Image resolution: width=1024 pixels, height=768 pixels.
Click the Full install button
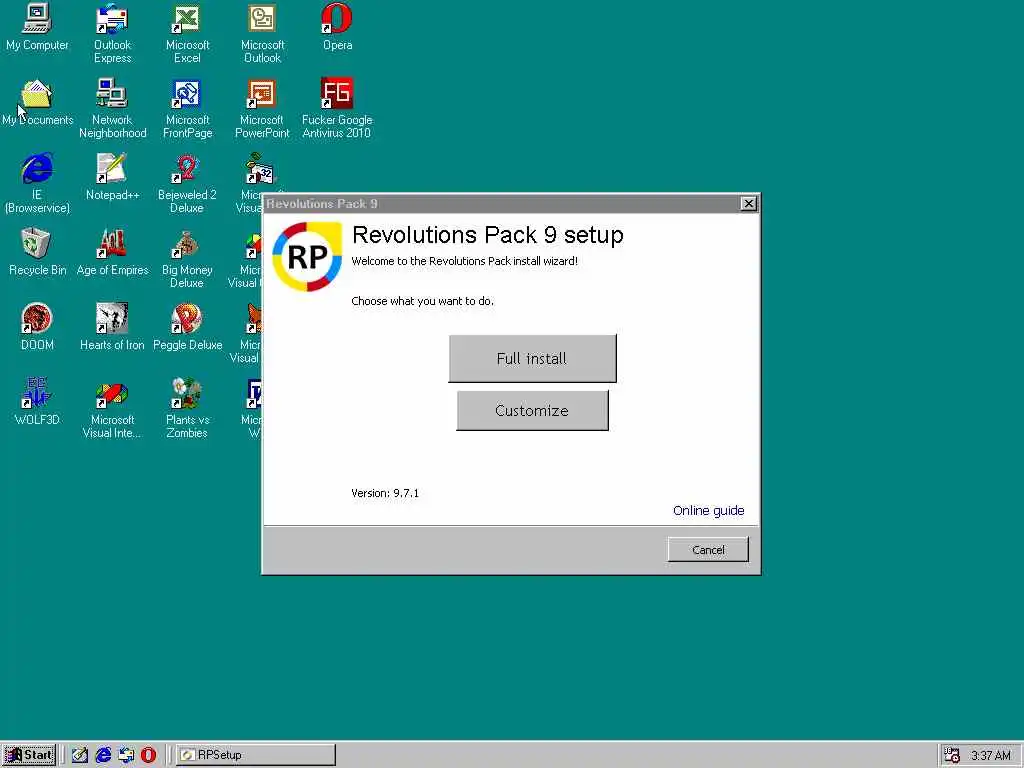(532, 359)
